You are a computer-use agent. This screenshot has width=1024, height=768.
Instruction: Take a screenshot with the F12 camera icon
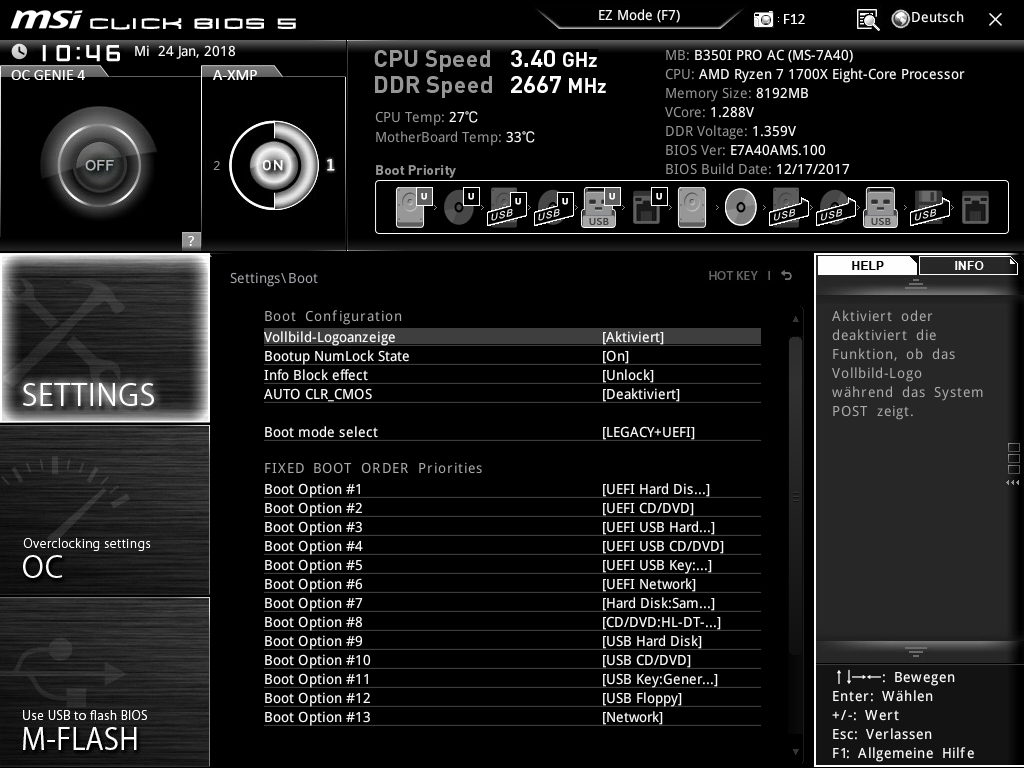pos(763,19)
